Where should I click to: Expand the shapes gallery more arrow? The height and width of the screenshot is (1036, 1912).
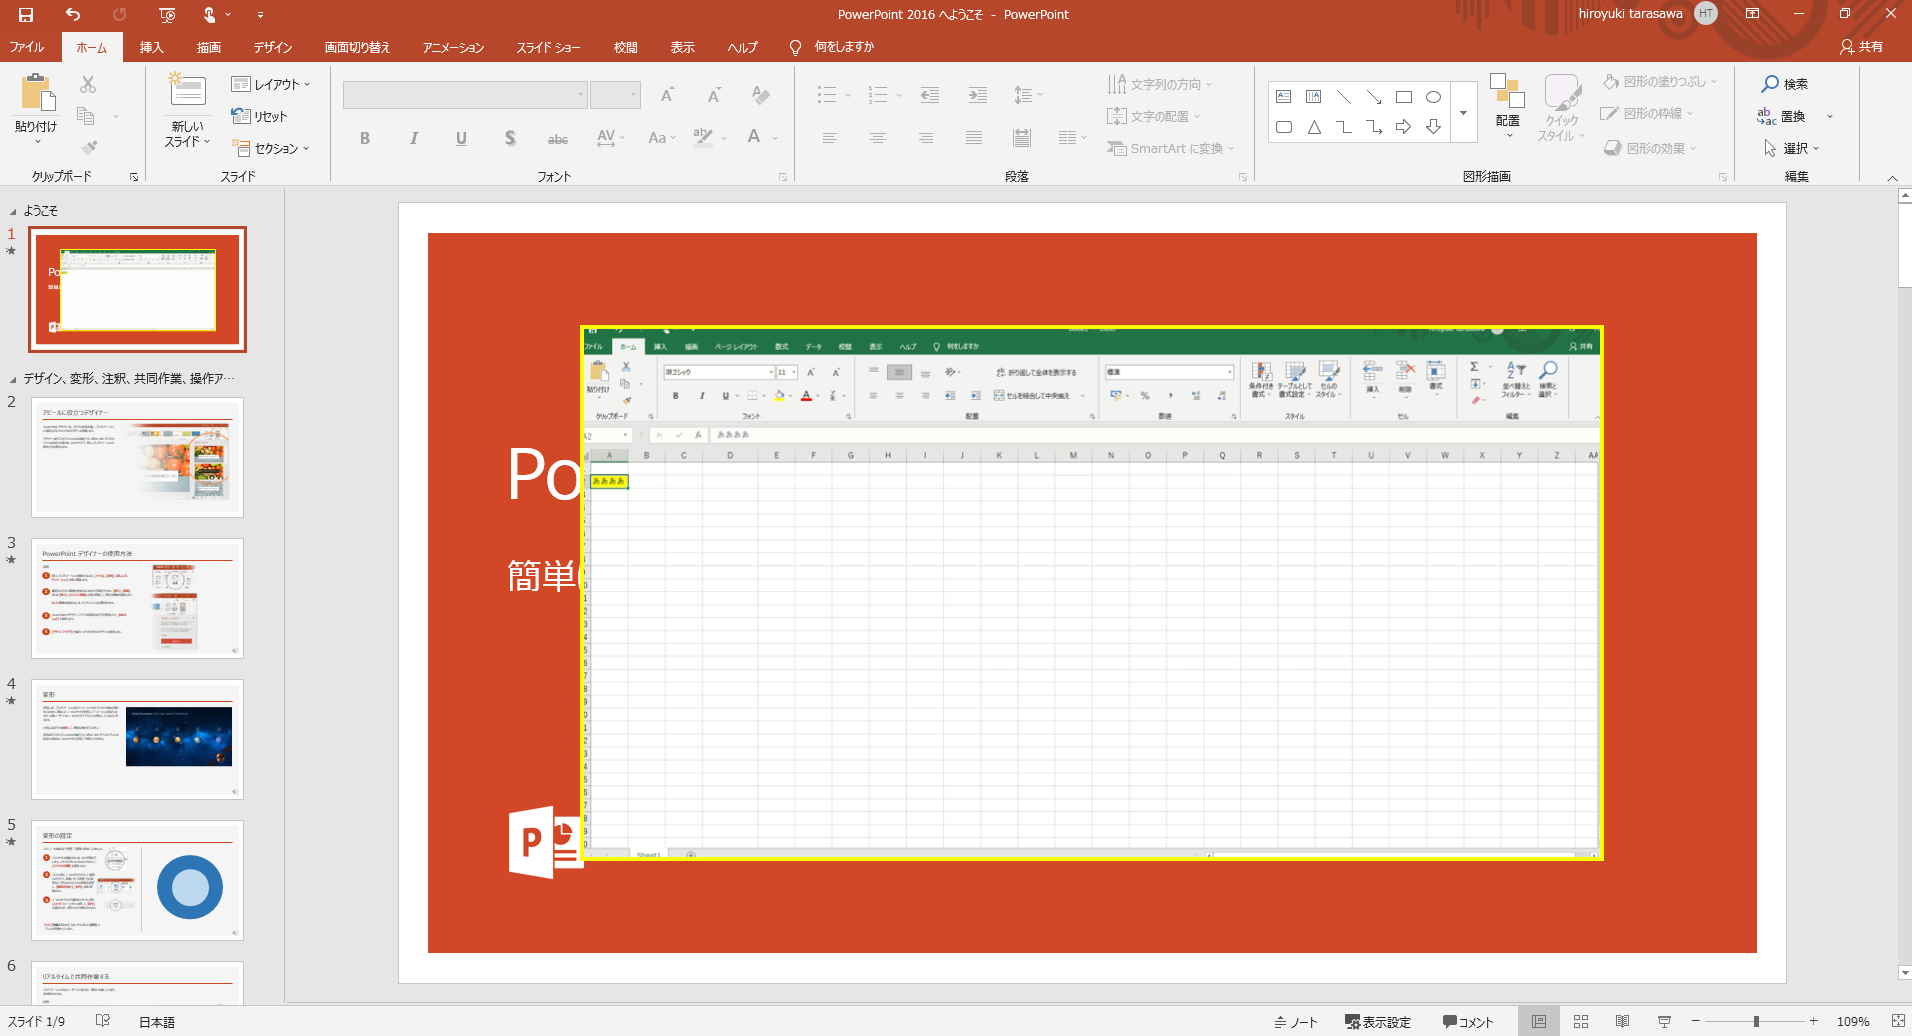click(x=1463, y=112)
